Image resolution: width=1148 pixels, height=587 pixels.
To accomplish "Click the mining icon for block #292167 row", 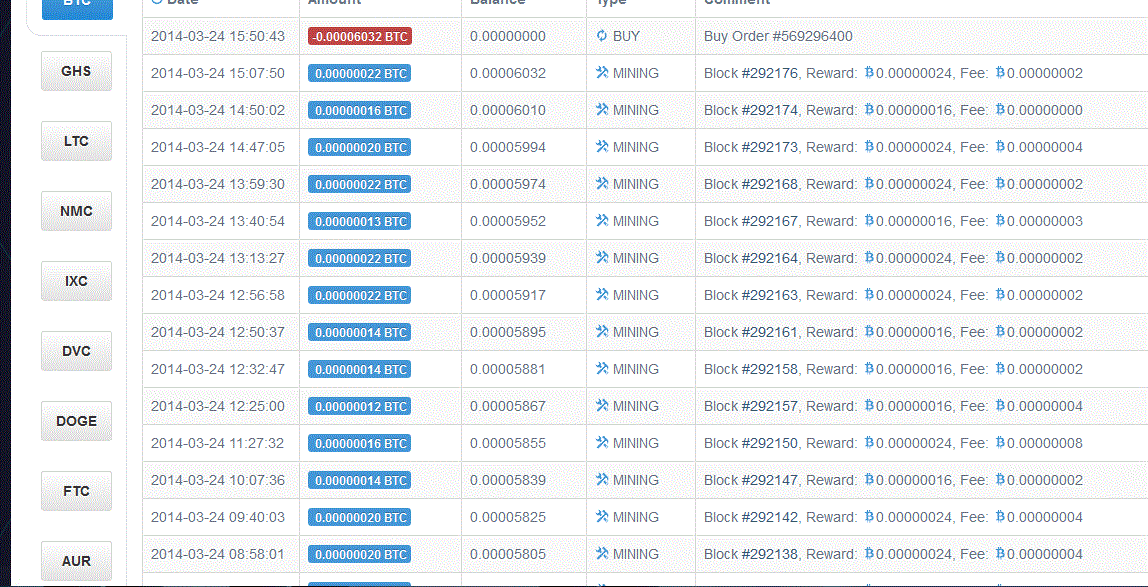I will pos(602,220).
